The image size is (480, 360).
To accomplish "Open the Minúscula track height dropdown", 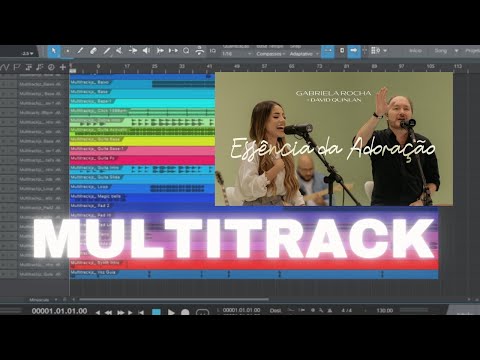I will tap(43, 300).
